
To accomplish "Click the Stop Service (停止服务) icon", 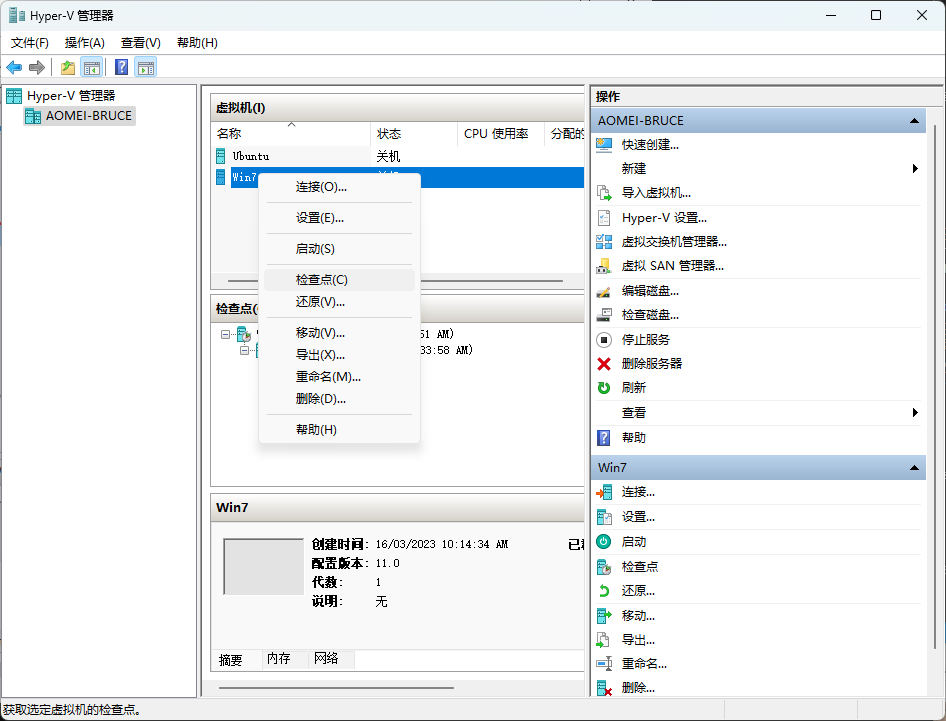I will tap(604, 340).
